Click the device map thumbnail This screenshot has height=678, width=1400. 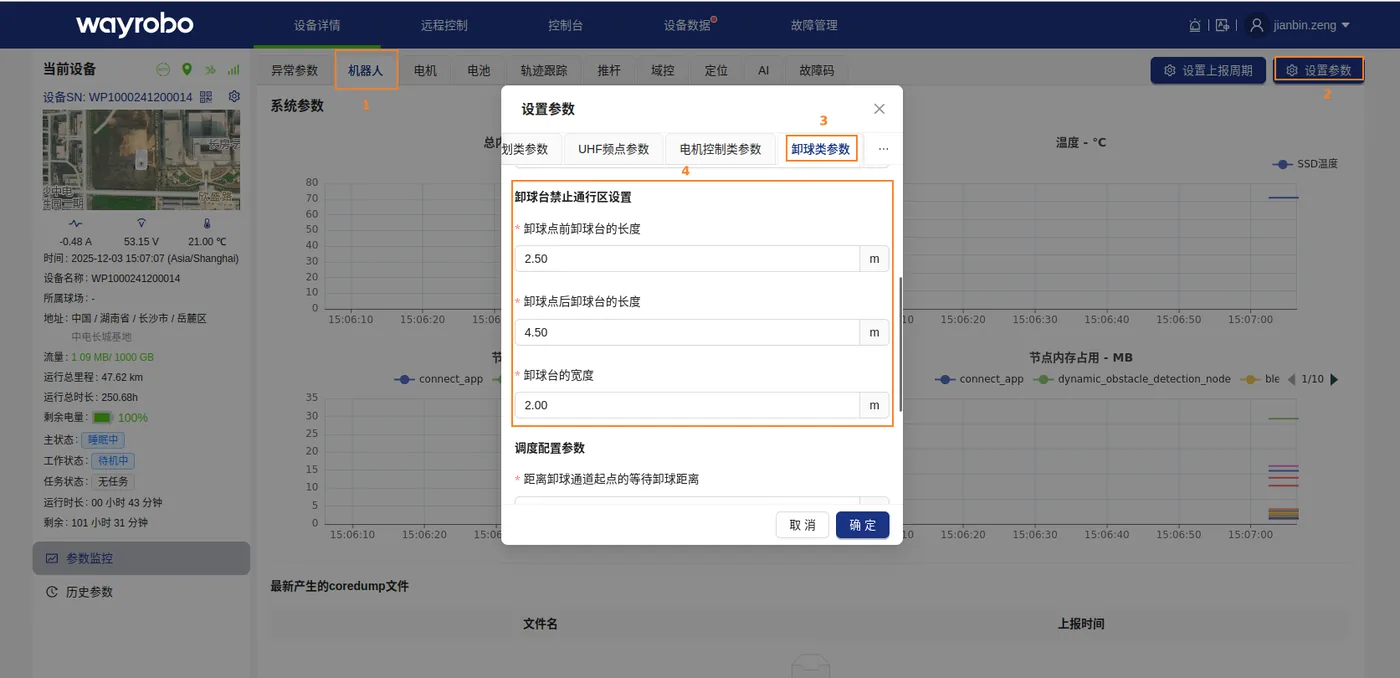[141, 159]
